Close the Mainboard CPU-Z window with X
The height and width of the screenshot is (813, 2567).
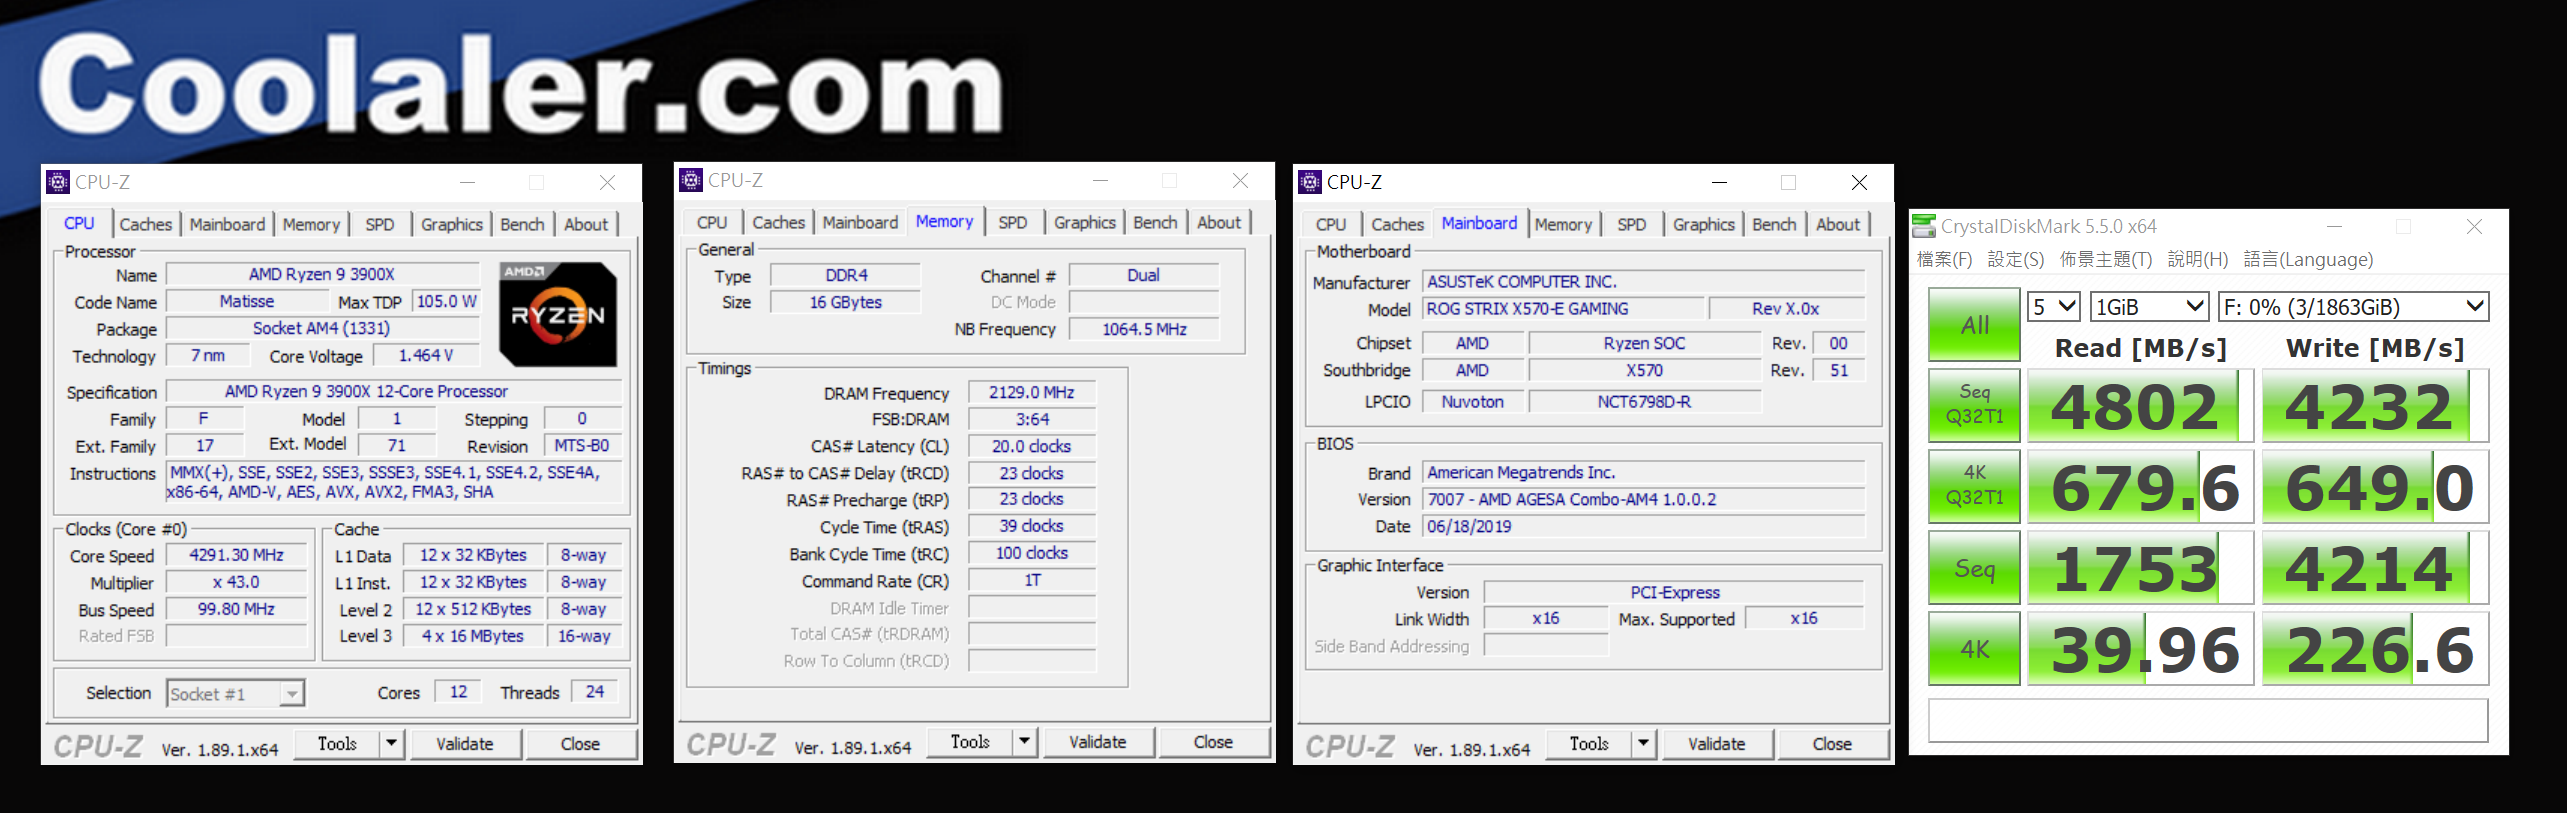(x=1859, y=182)
